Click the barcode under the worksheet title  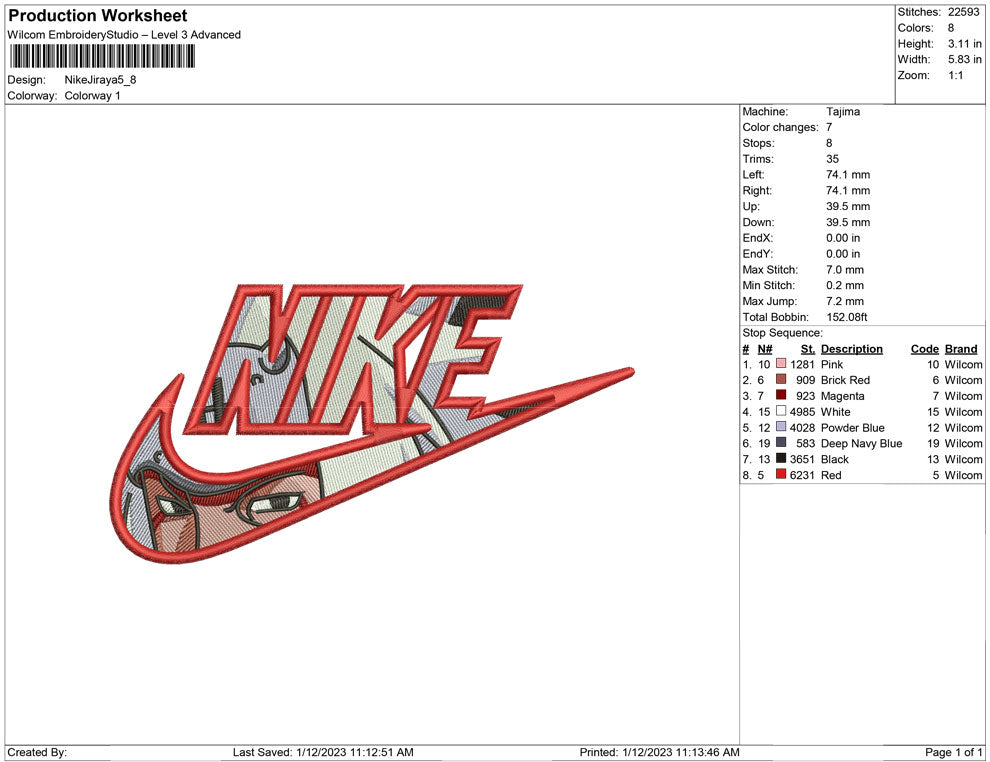(x=102, y=56)
